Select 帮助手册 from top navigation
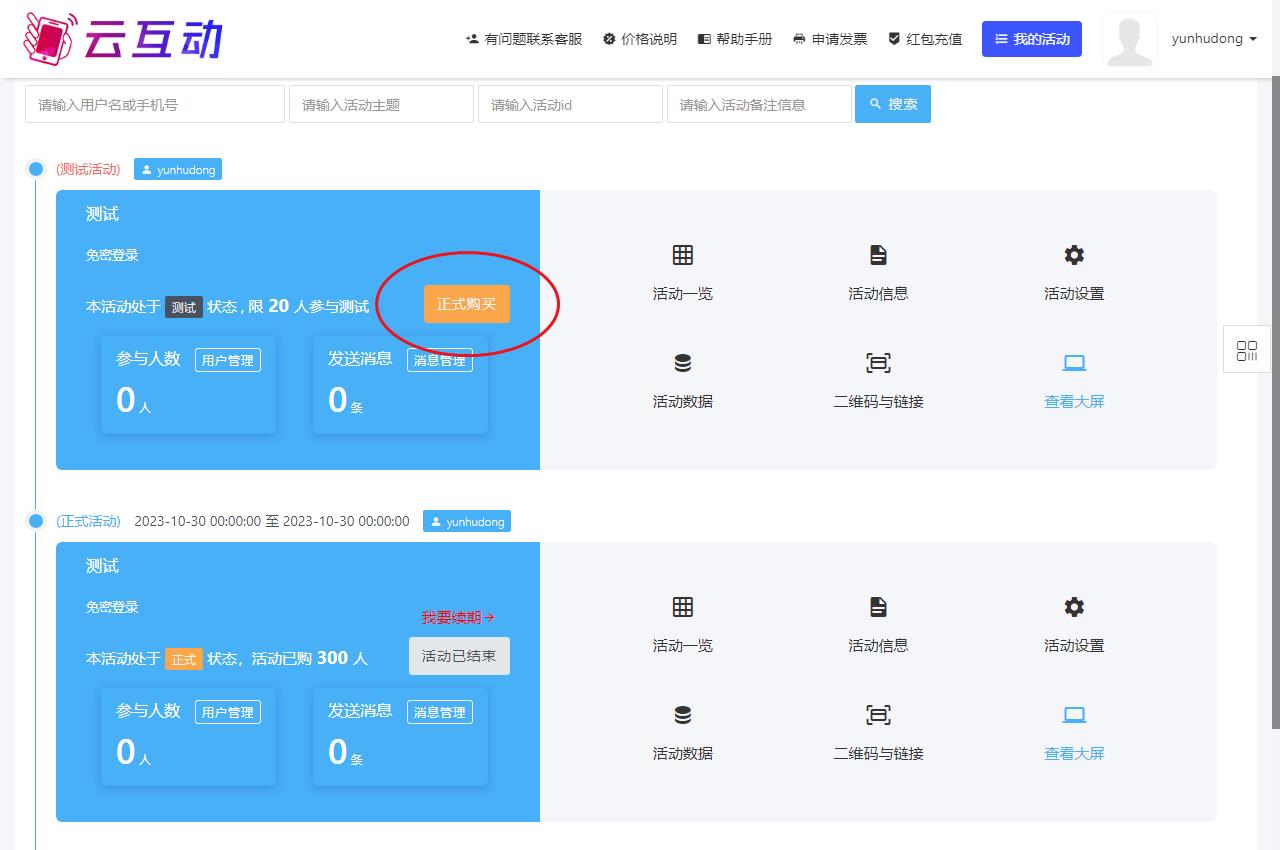The width and height of the screenshot is (1280, 850). (735, 39)
